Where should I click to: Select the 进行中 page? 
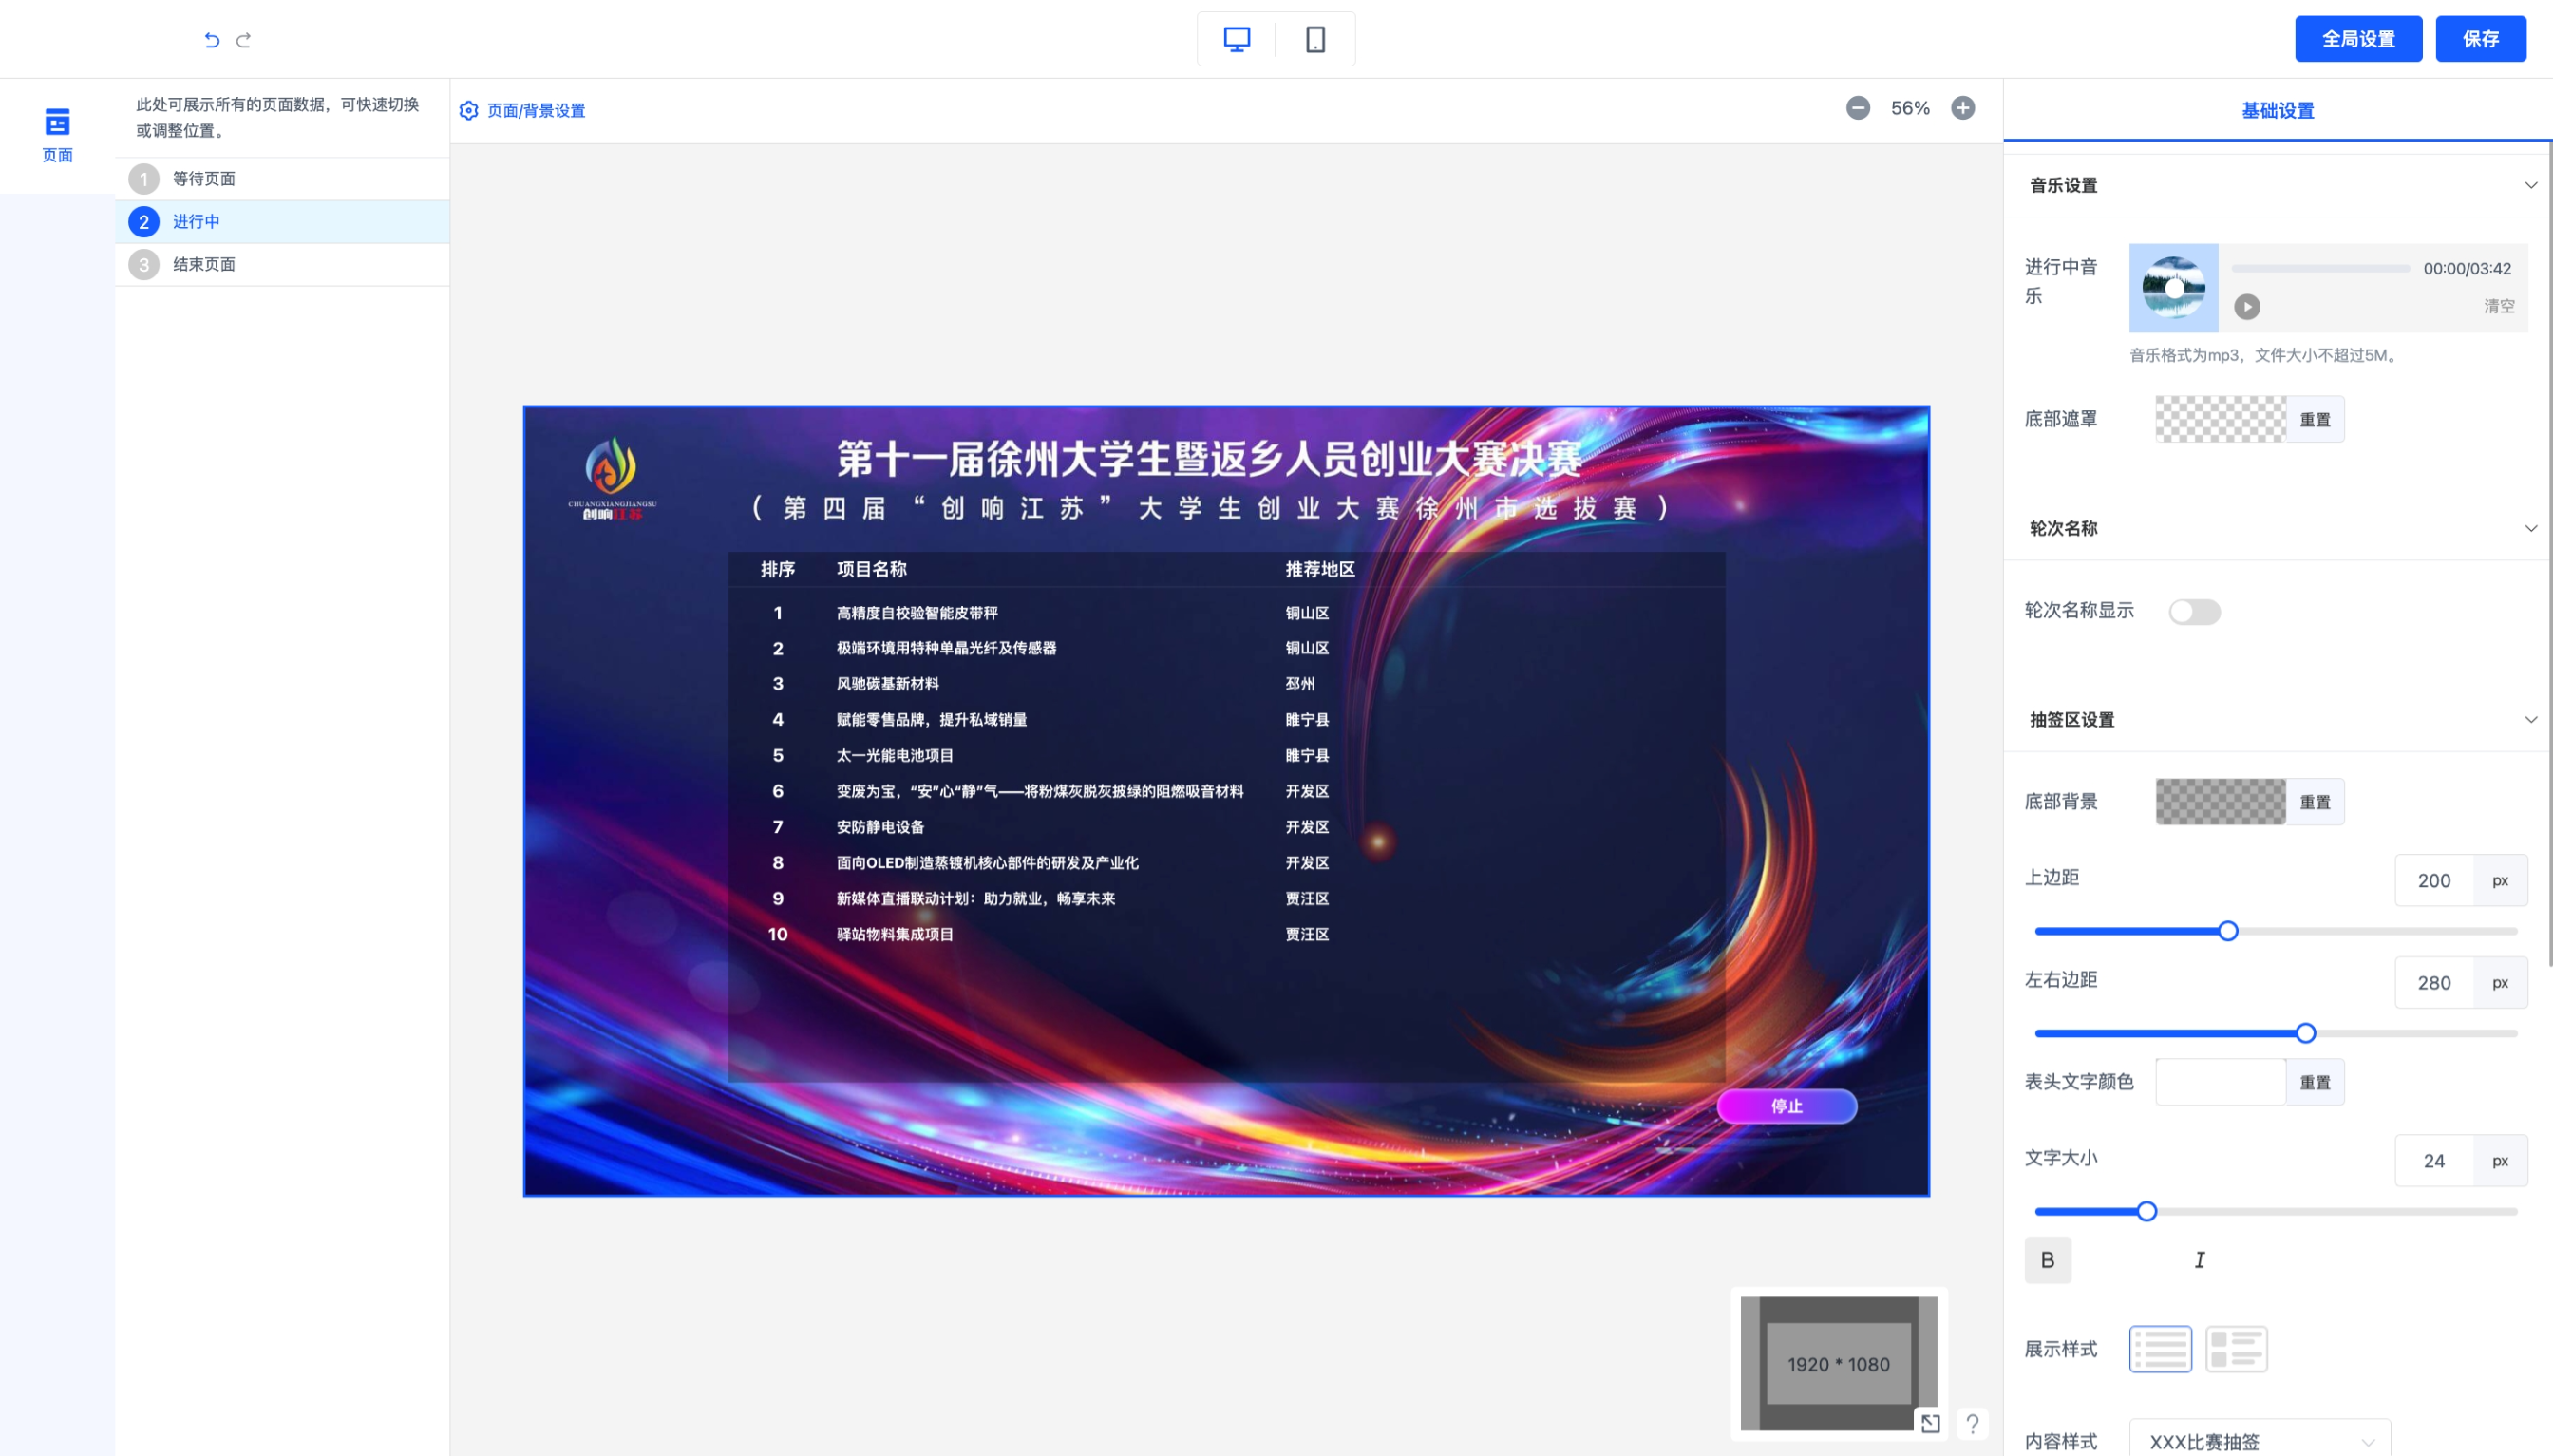pyautogui.click(x=282, y=222)
